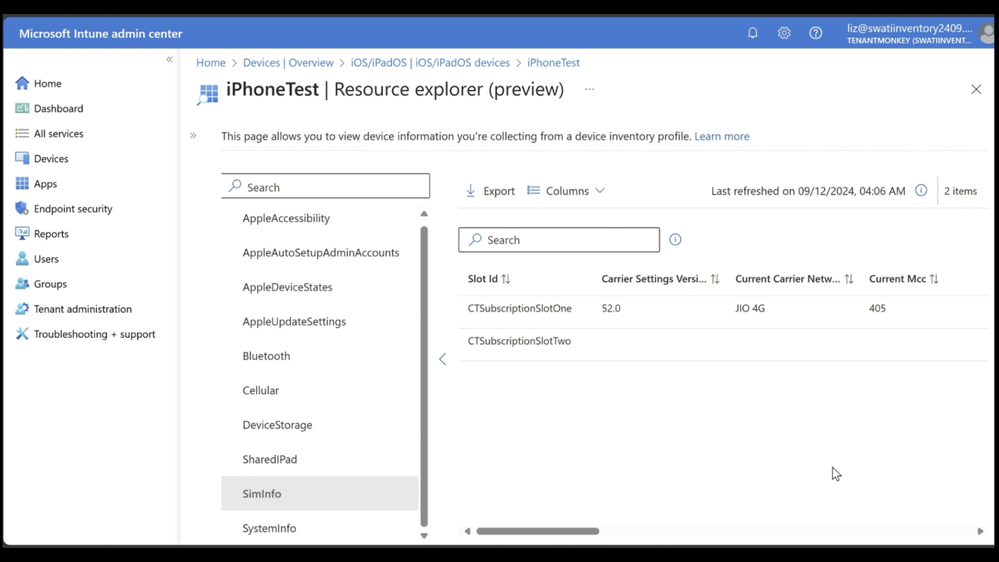Viewport: 999px width, 562px height.
Task: Click the table scroll right arrow
Action: [x=981, y=531]
